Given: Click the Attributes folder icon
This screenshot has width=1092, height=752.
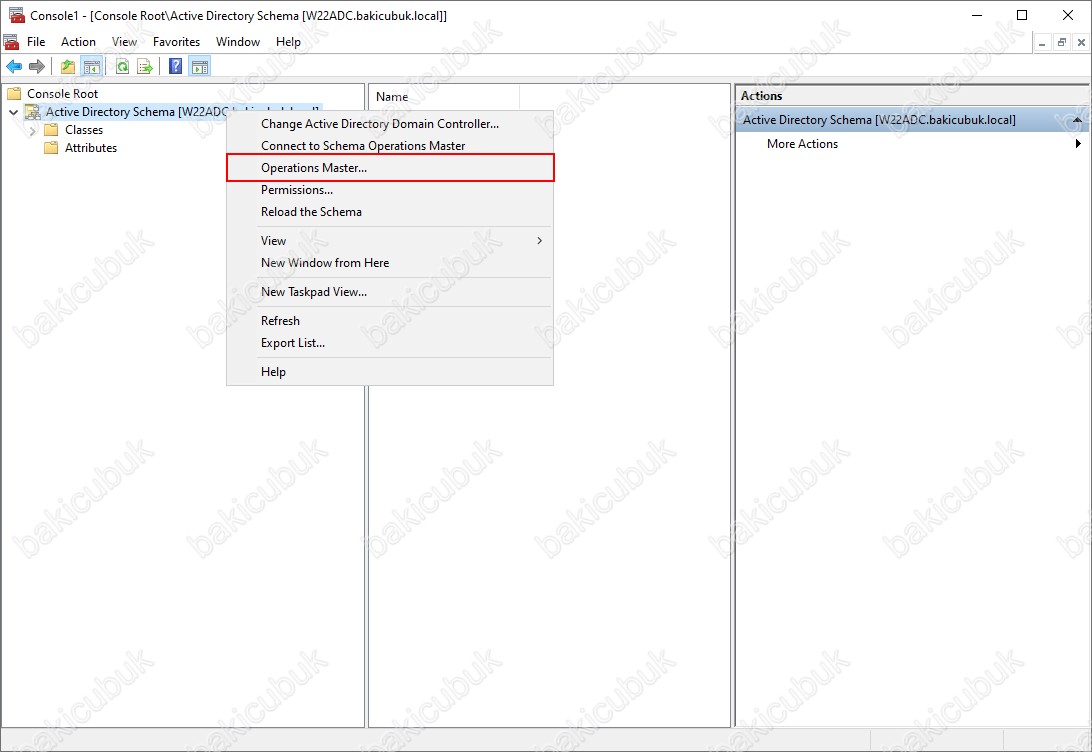Looking at the screenshot, I should 51,148.
